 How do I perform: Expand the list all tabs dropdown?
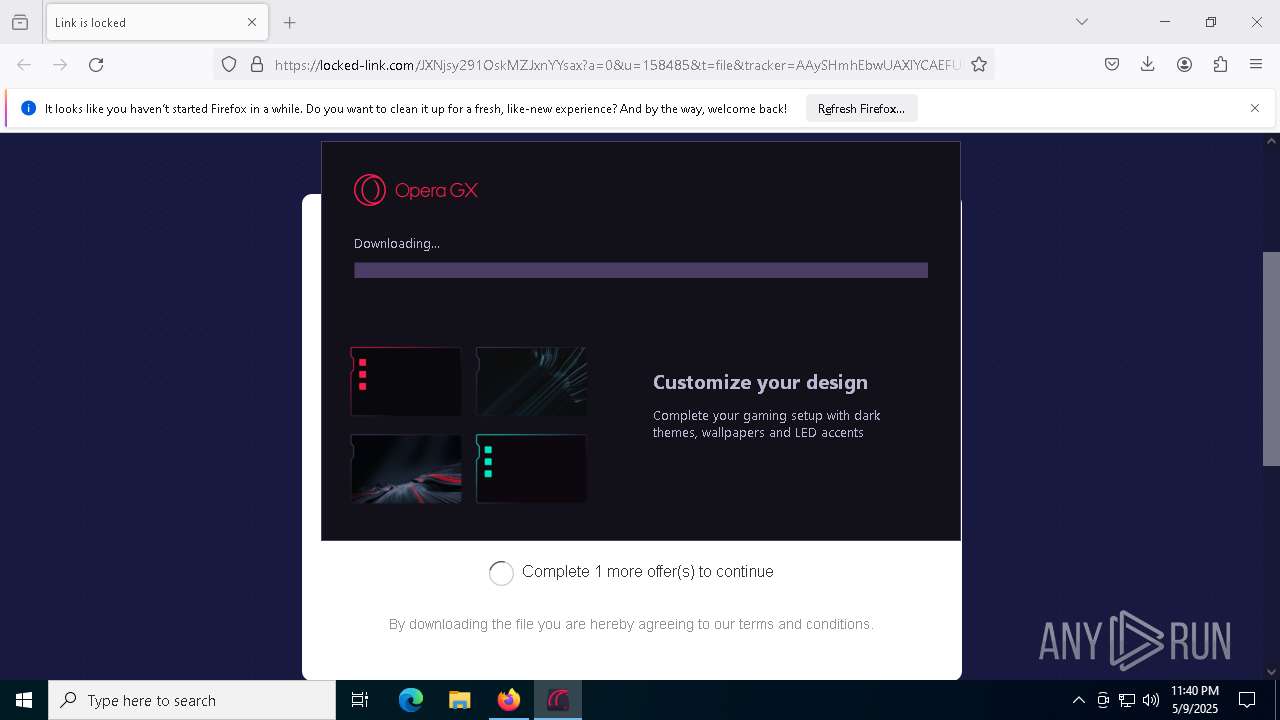pos(1082,22)
